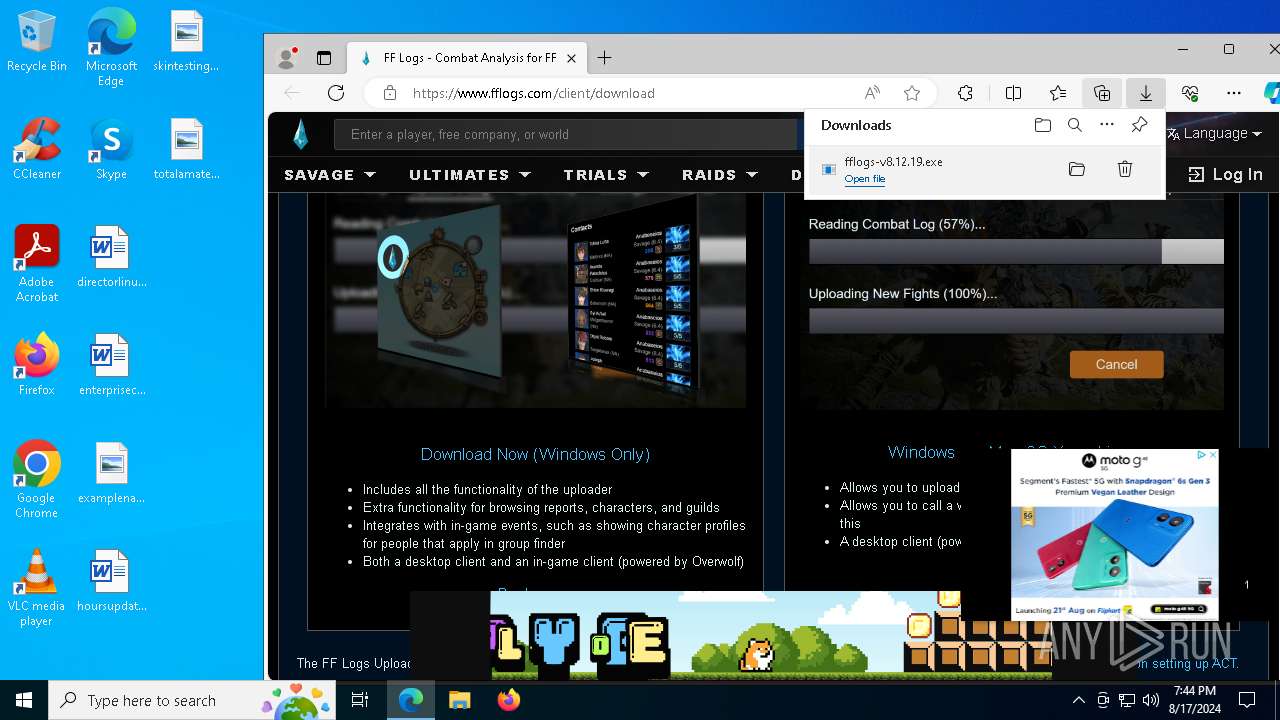The image size is (1280, 720).
Task: Expand the SAVAGE dropdown menu
Action: 330,175
